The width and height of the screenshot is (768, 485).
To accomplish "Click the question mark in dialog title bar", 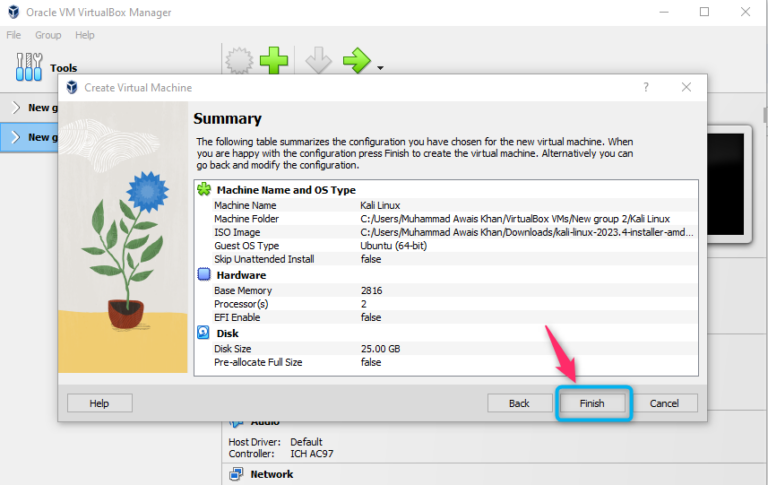I will click(646, 88).
